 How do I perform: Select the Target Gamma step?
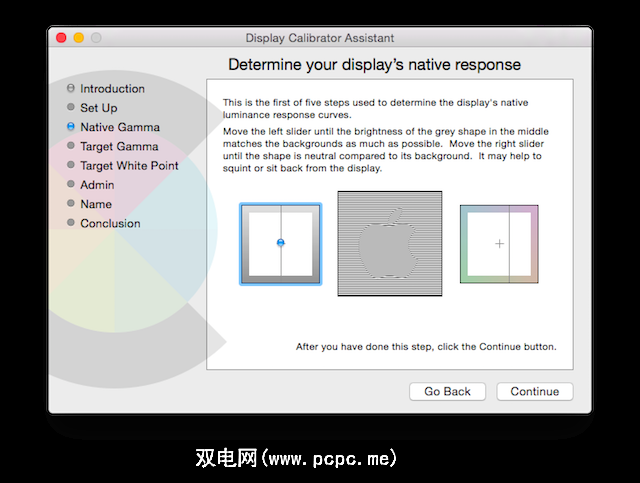pyautogui.click(x=119, y=146)
